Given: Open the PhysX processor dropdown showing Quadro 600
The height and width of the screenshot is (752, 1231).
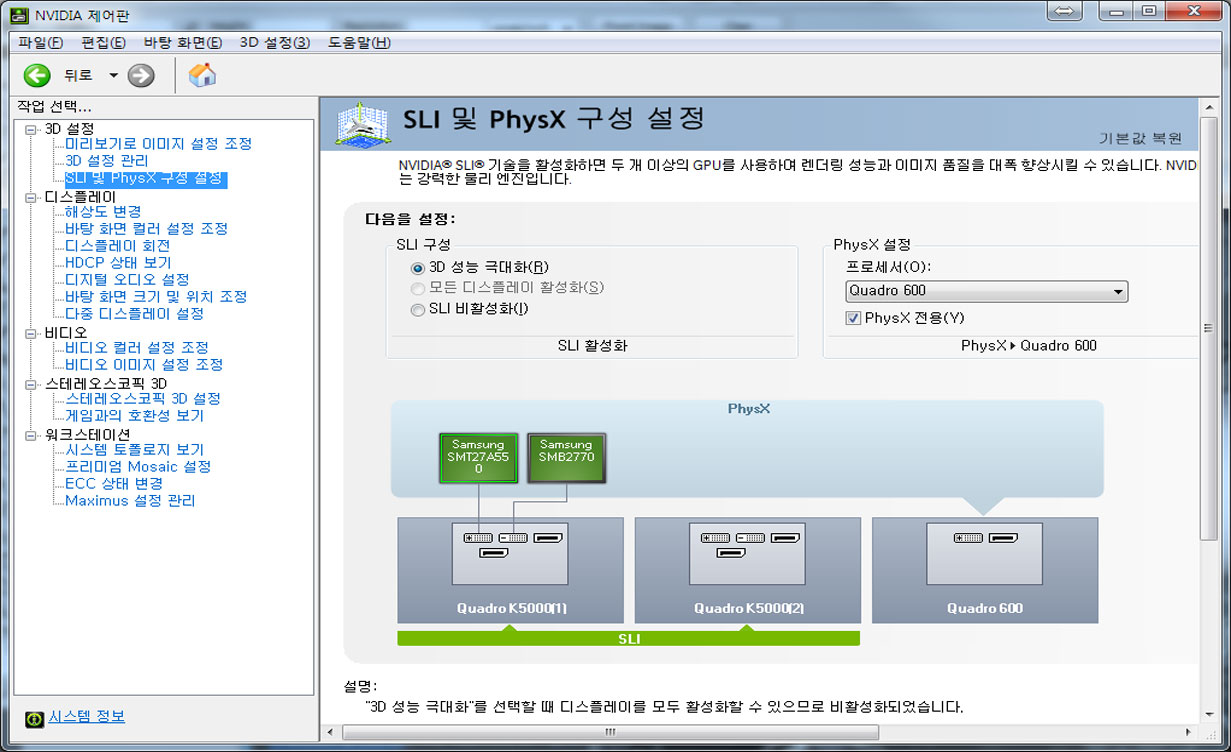Looking at the screenshot, I should [x=986, y=291].
